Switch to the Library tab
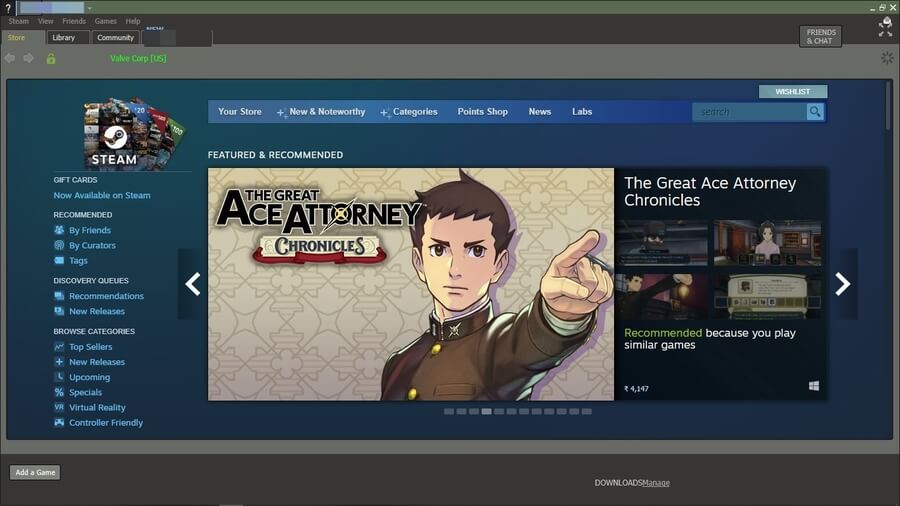This screenshot has height=506, width=900. (x=64, y=38)
